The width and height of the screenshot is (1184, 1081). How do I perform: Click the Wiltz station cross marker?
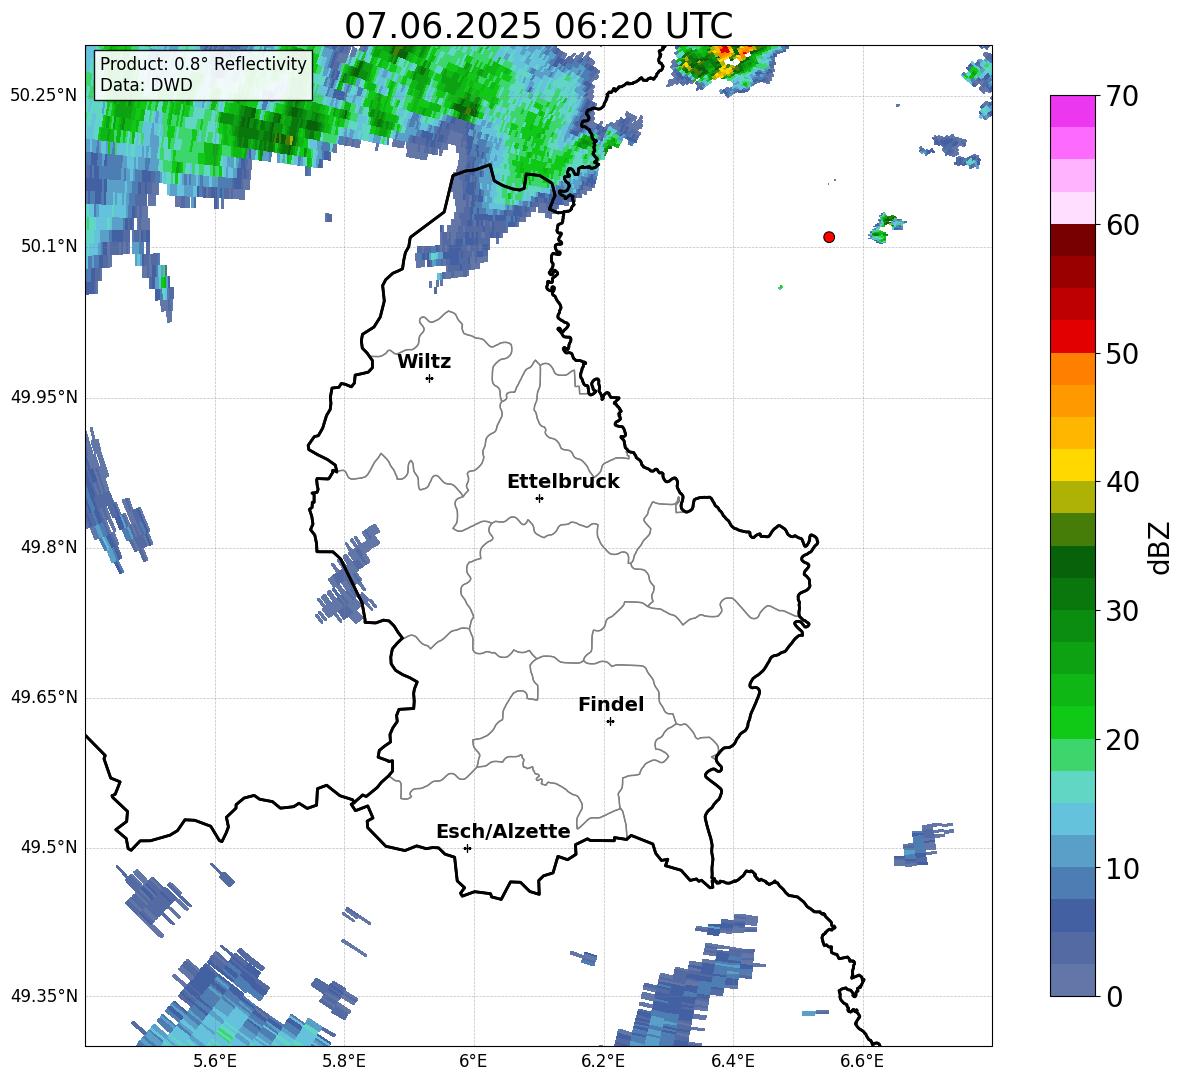[430, 378]
